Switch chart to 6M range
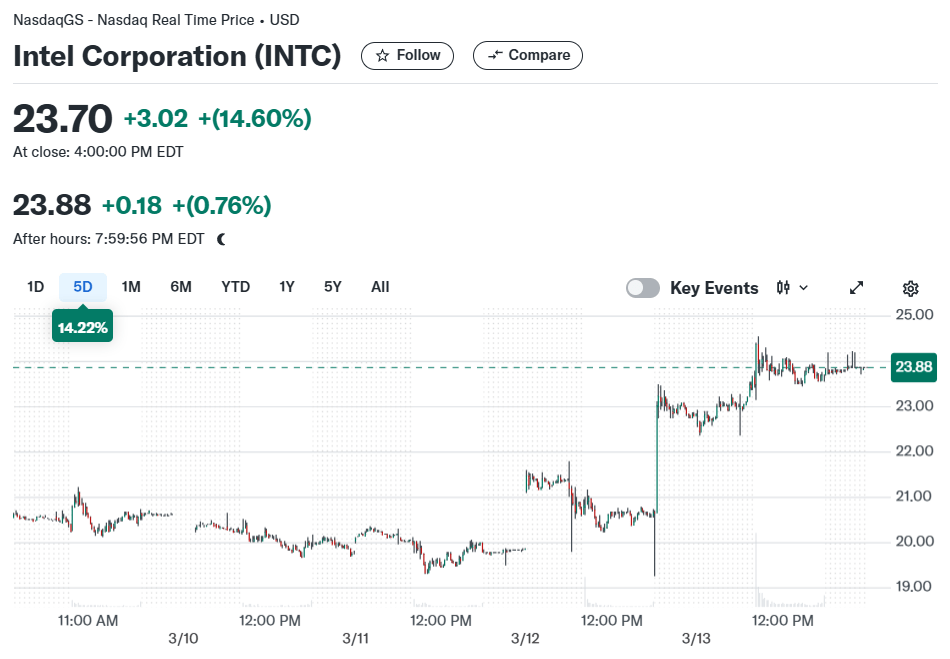The height and width of the screenshot is (659, 950). coord(181,287)
